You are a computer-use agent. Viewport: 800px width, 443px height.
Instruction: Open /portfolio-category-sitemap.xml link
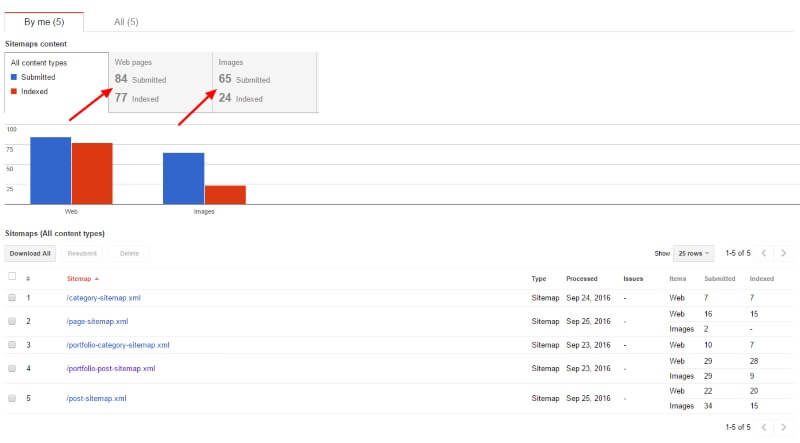click(x=118, y=345)
